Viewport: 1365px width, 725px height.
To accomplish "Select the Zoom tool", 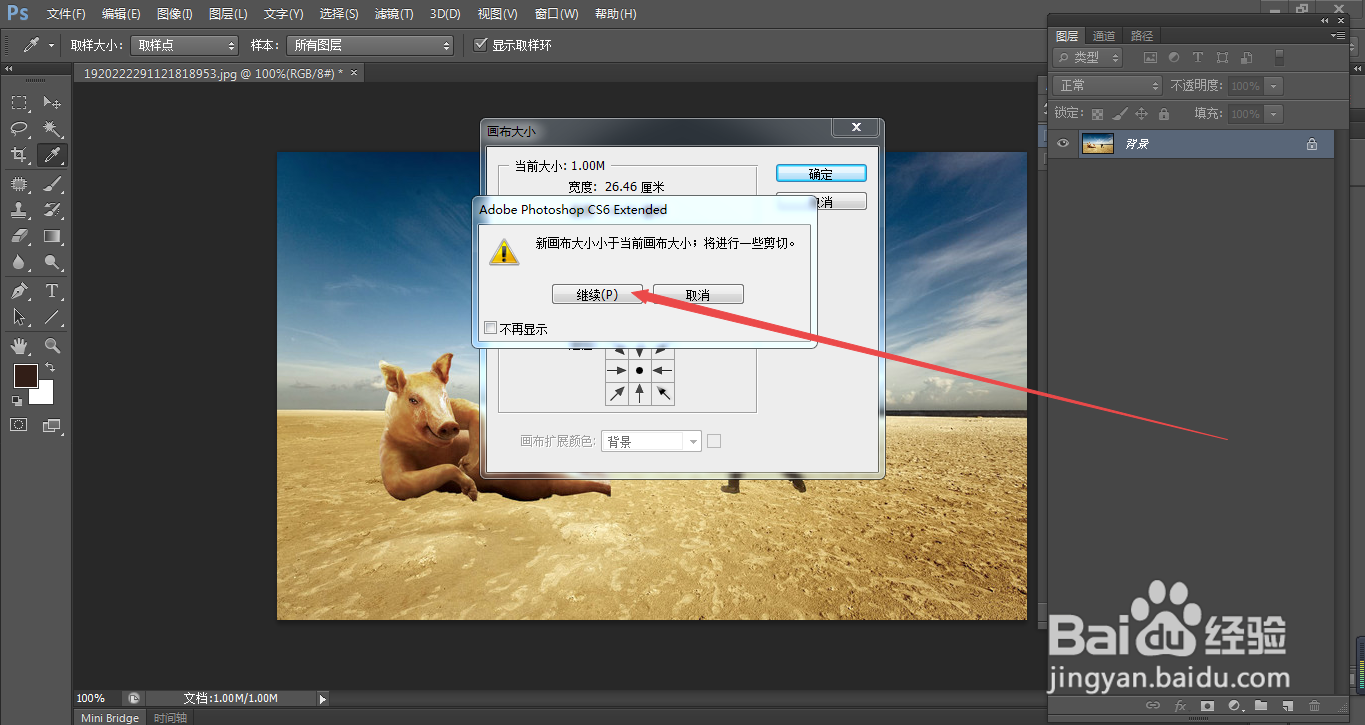I will coord(52,346).
